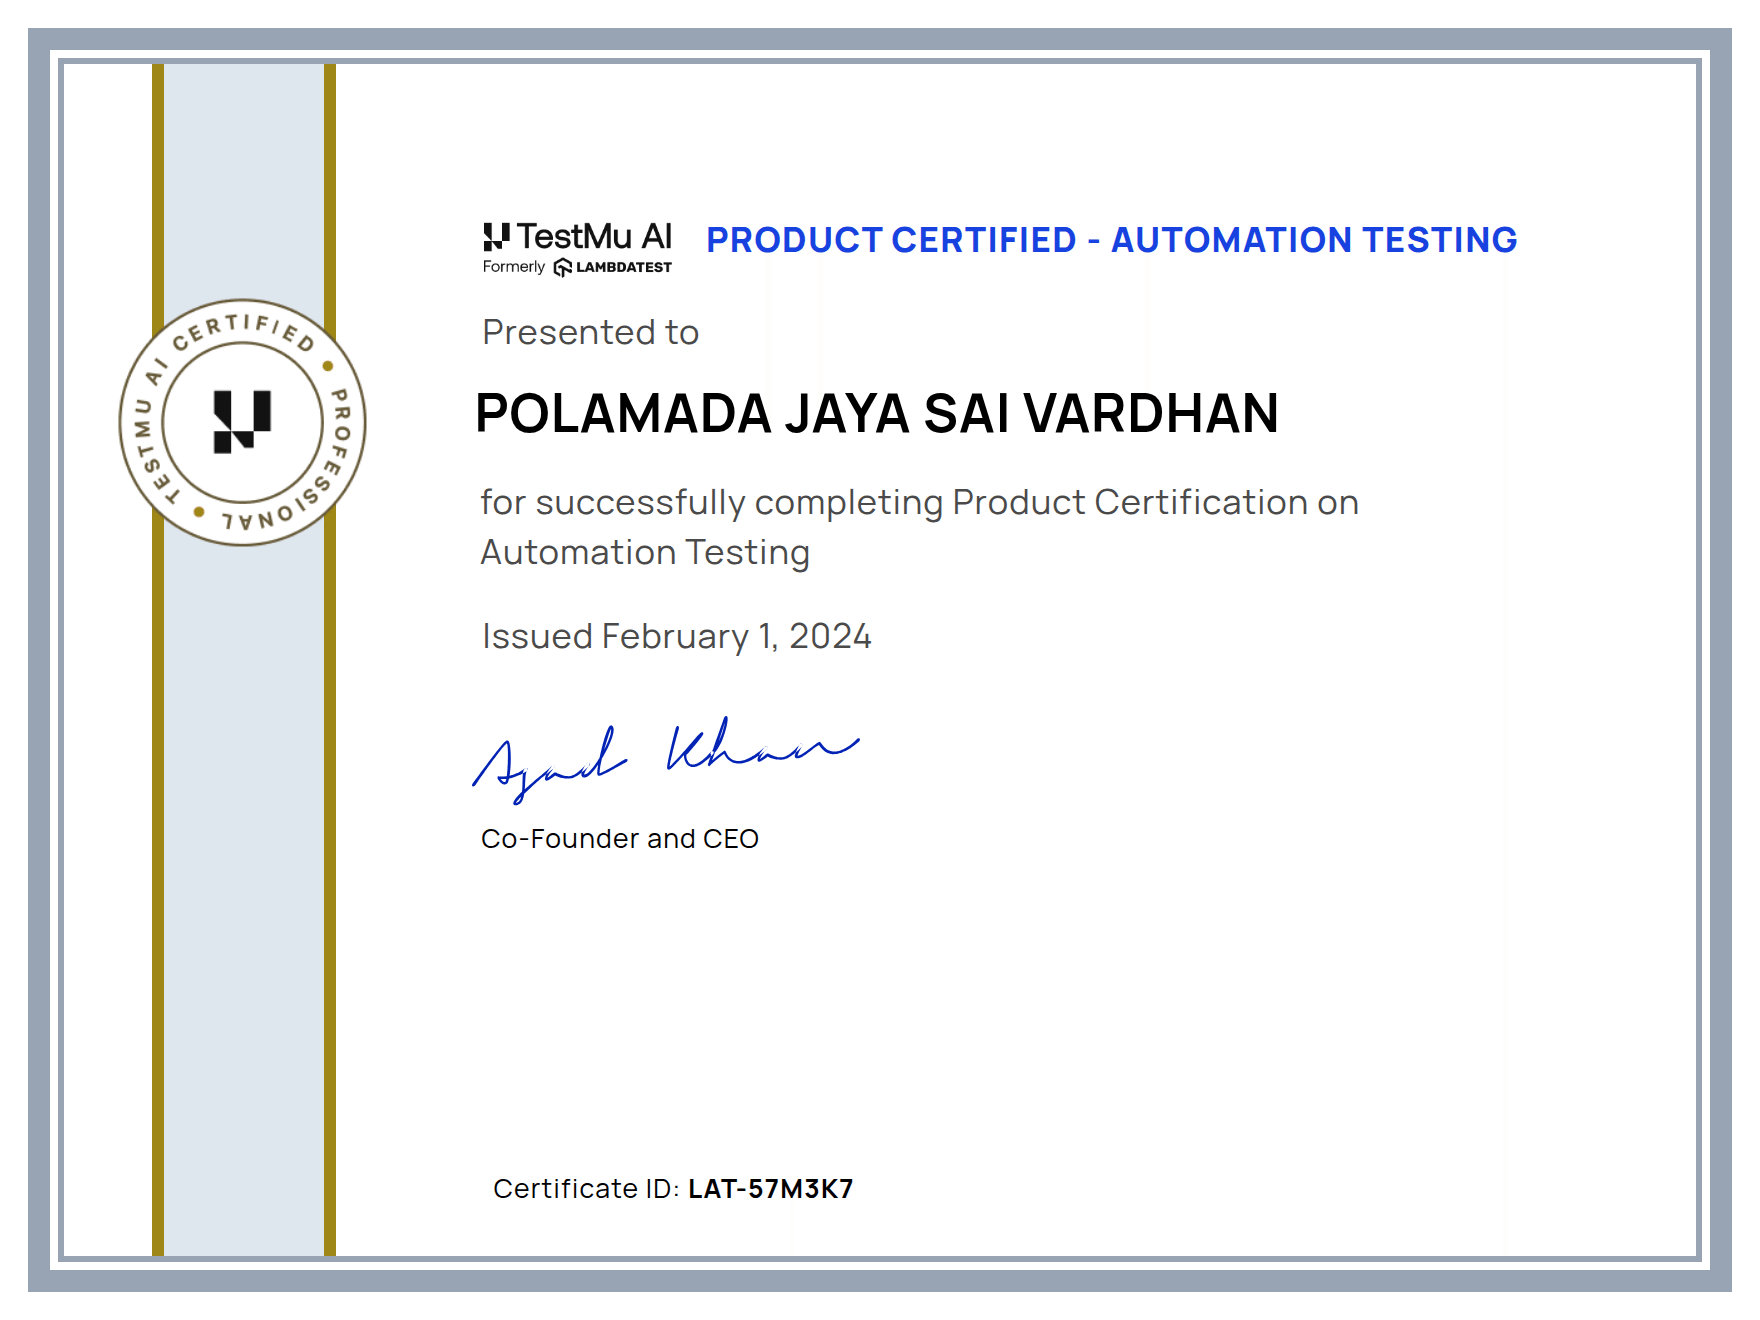Click the Presented to text
Viewport: 1760px width, 1320px height.
[x=590, y=332]
